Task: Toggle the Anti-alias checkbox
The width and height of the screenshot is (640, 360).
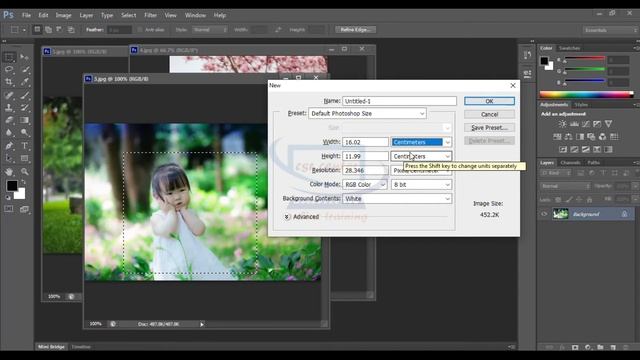Action: click(140, 30)
